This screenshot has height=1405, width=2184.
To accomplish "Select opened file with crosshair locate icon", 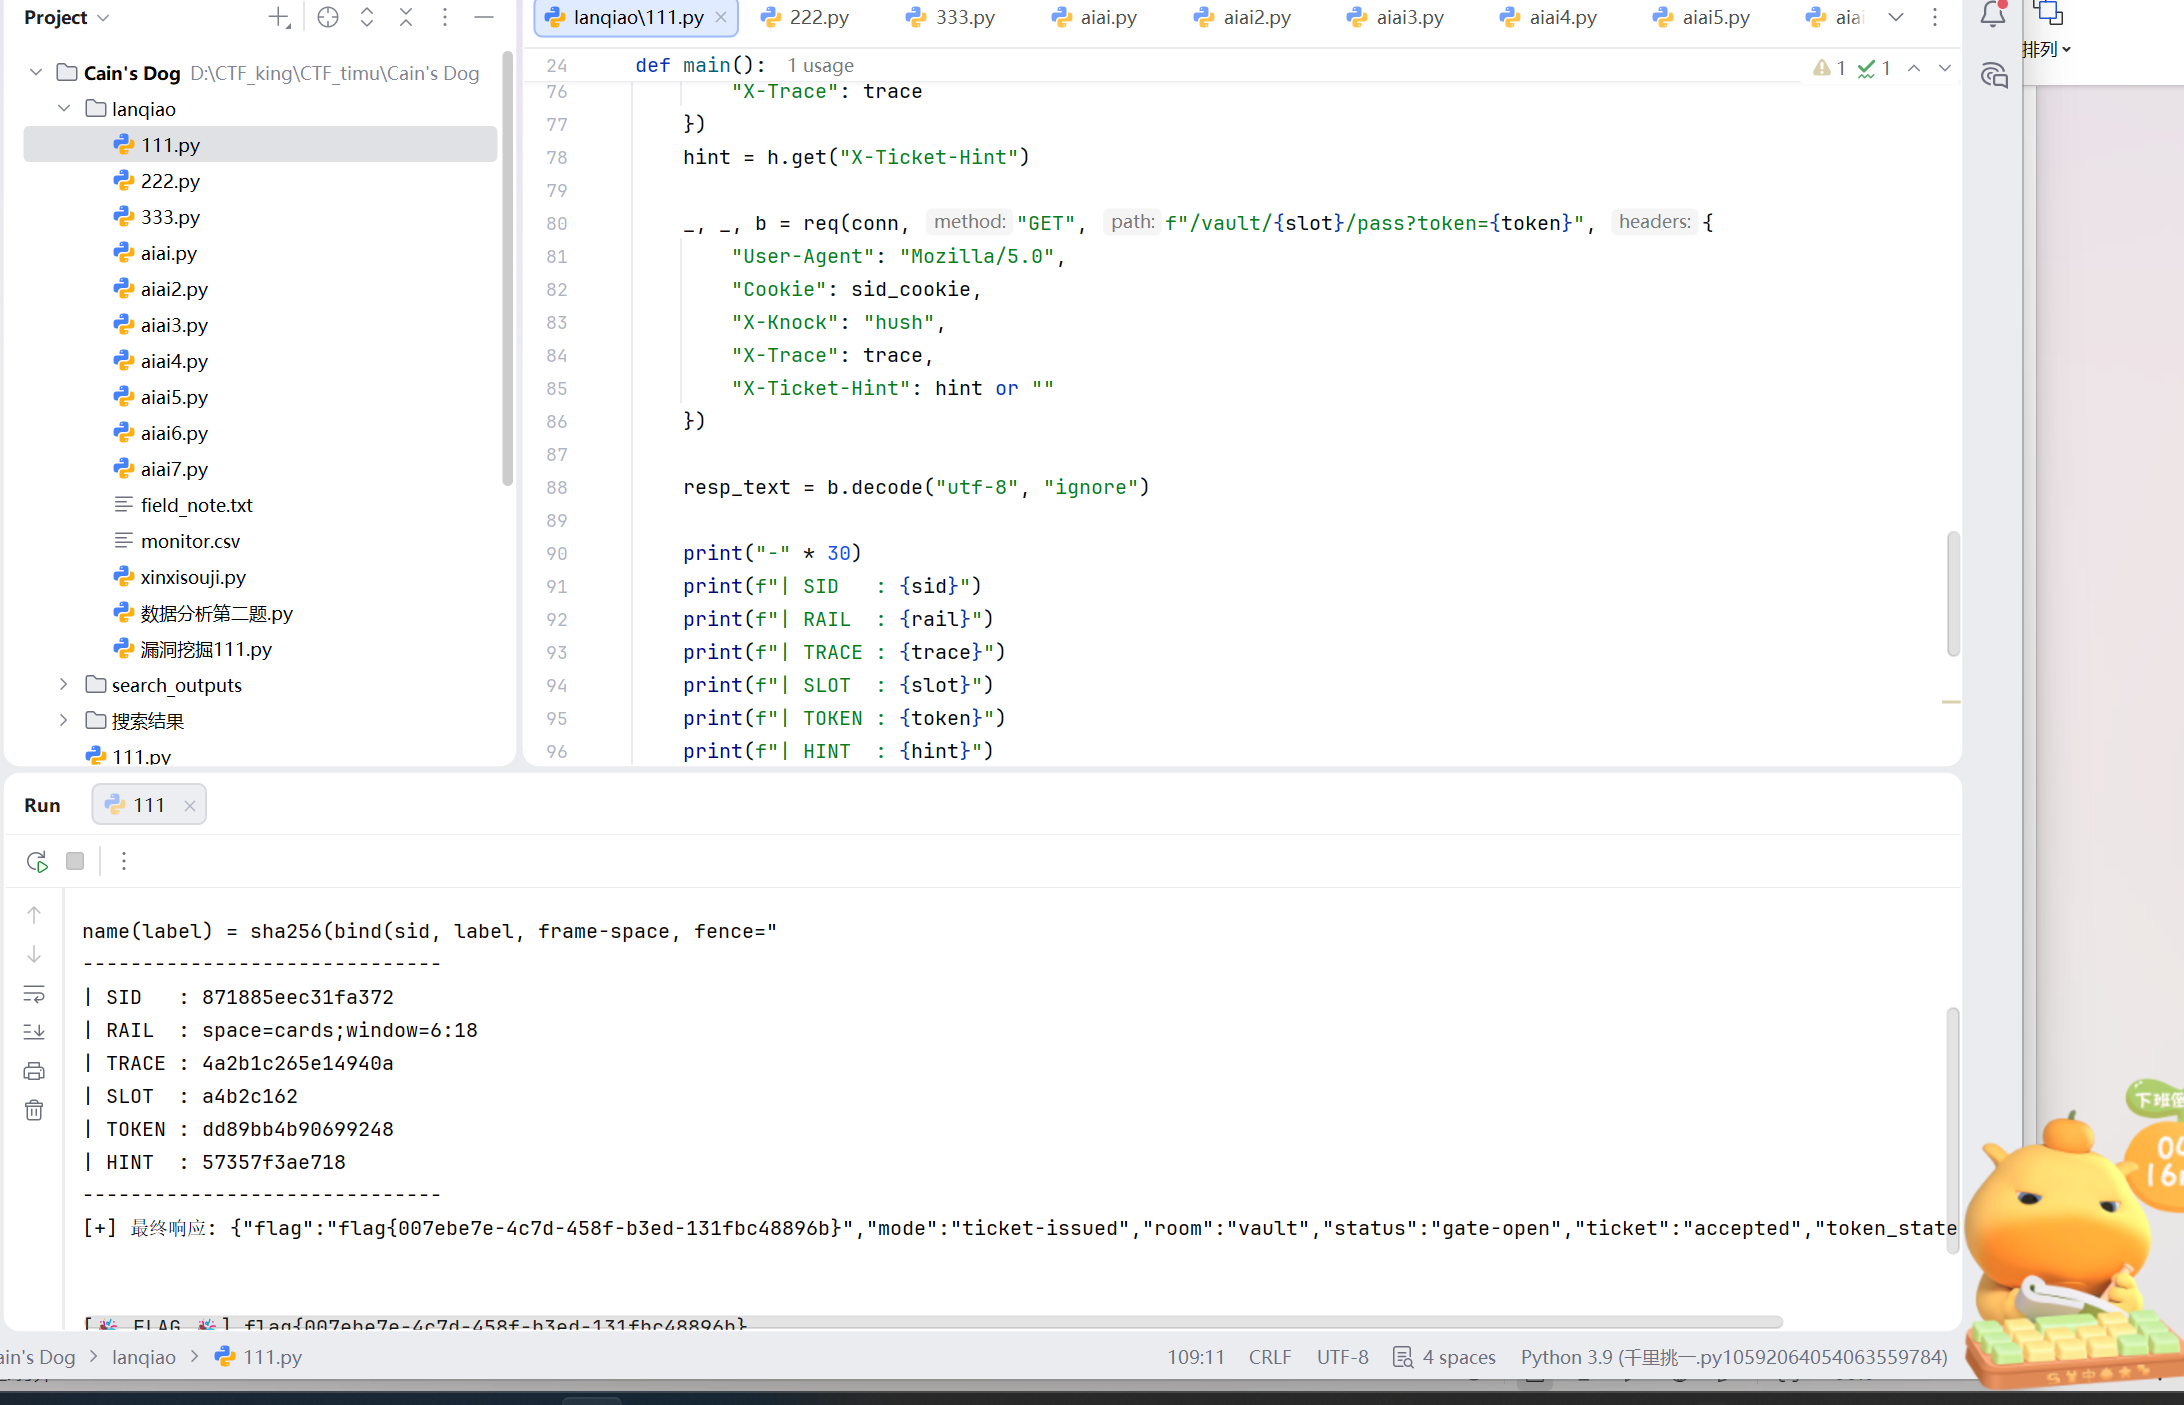I will [328, 17].
